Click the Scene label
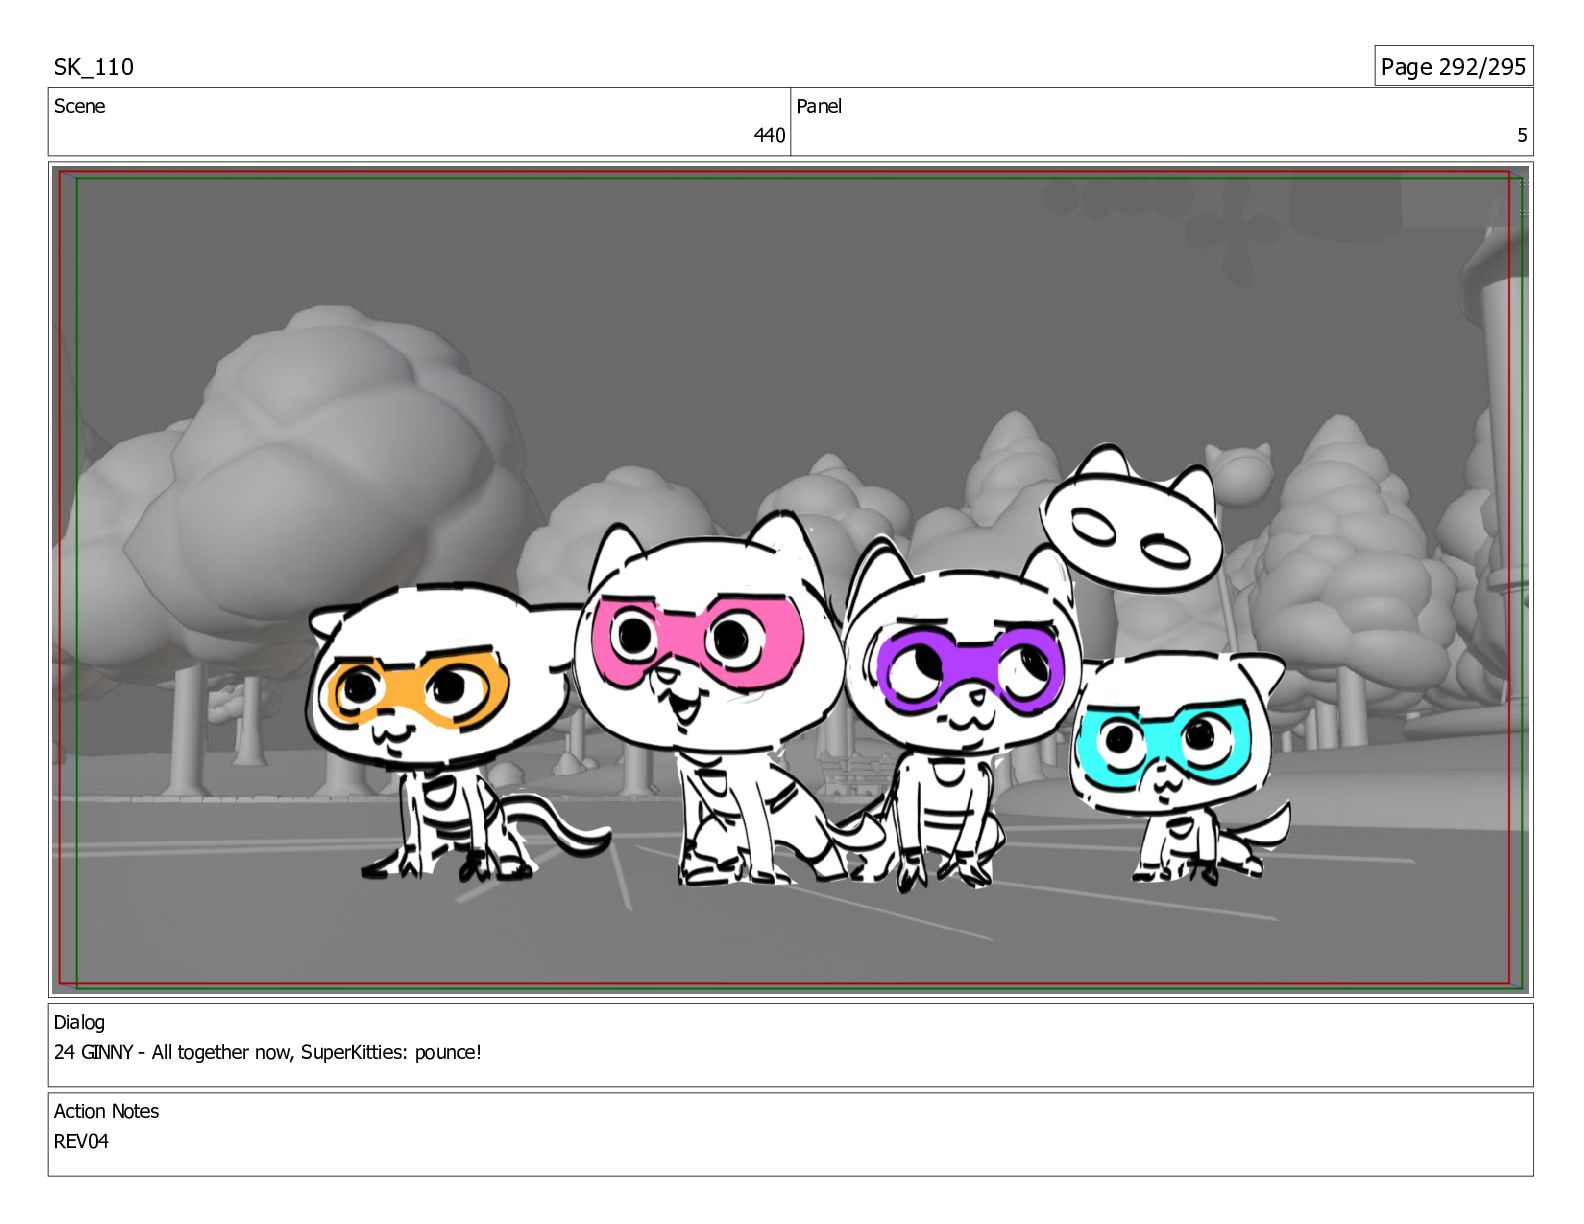The image size is (1584, 1224). point(79,106)
